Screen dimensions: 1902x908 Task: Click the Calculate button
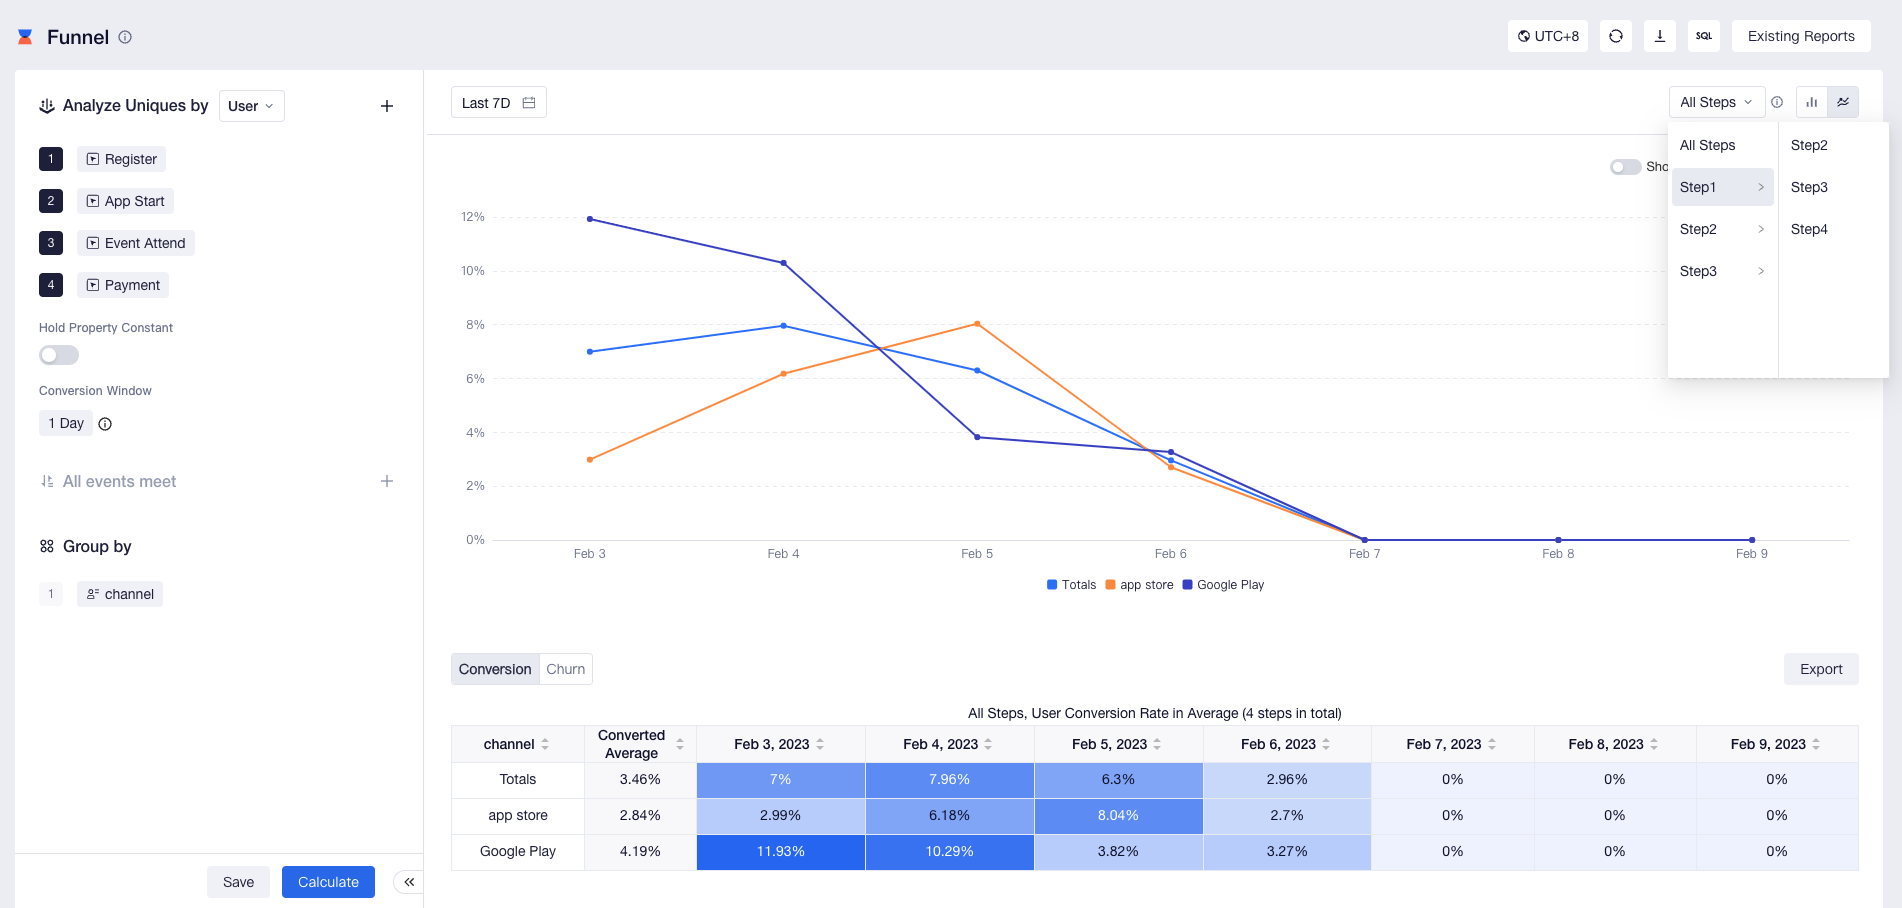point(328,882)
